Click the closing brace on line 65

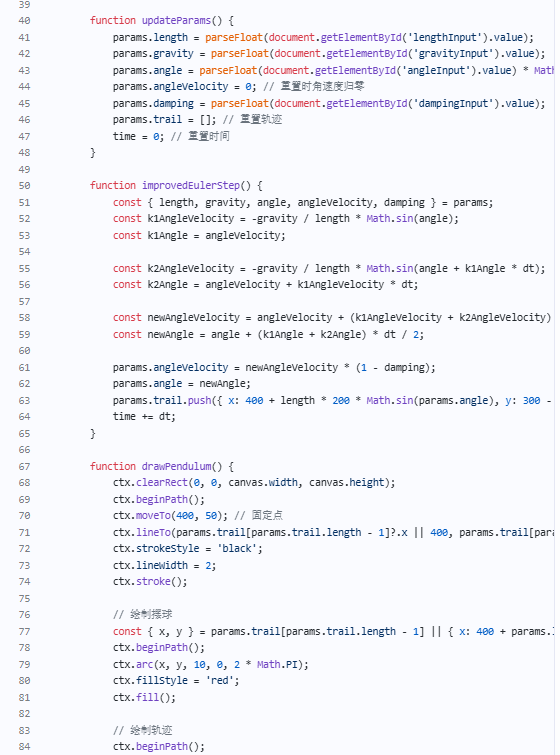(92, 434)
